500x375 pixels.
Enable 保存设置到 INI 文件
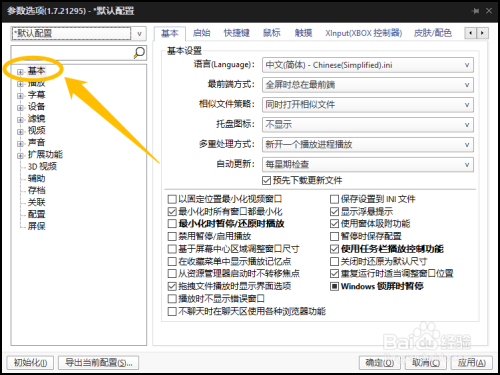pos(334,199)
